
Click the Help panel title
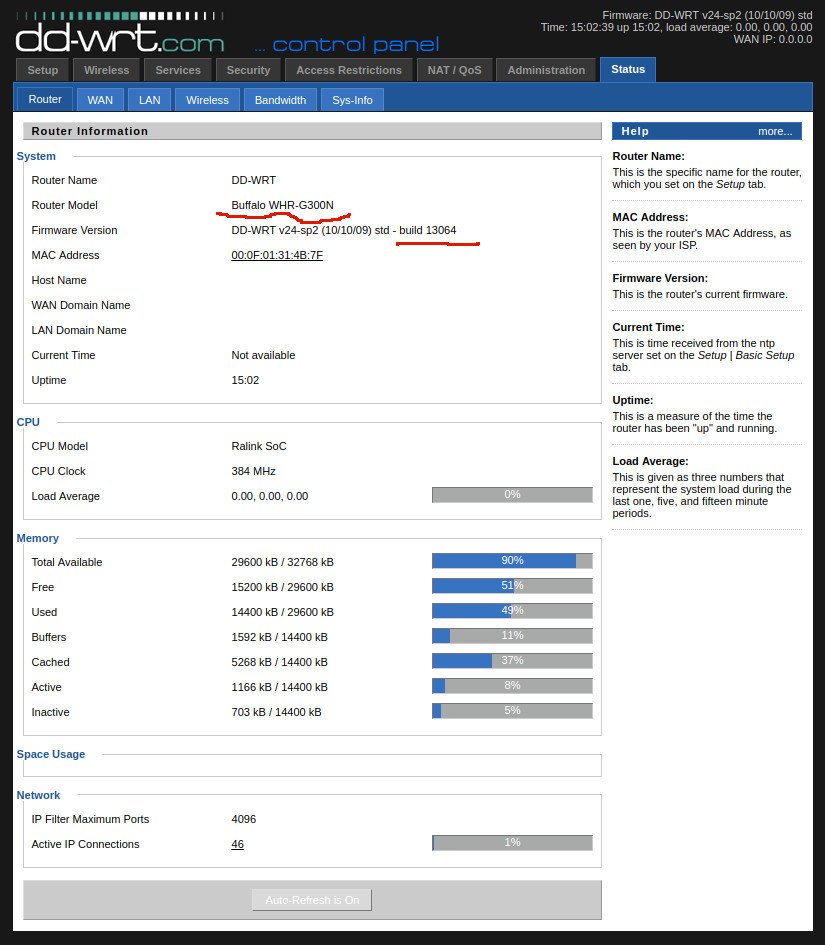635,131
